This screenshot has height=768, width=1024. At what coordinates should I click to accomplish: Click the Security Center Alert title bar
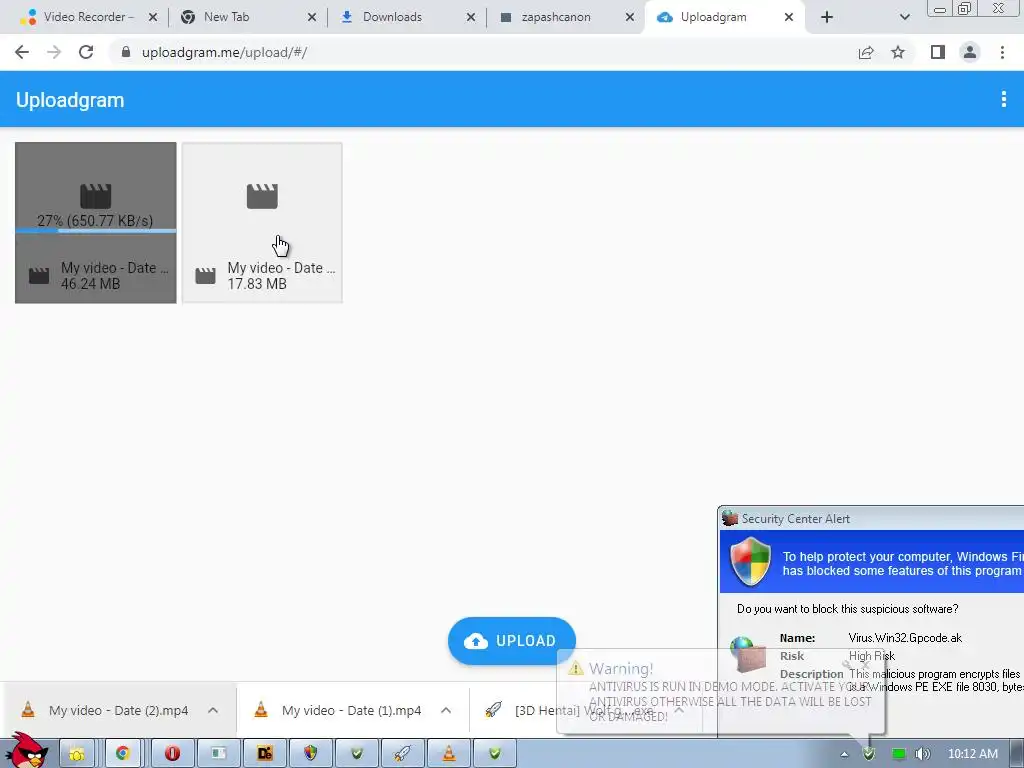pyautogui.click(x=871, y=519)
